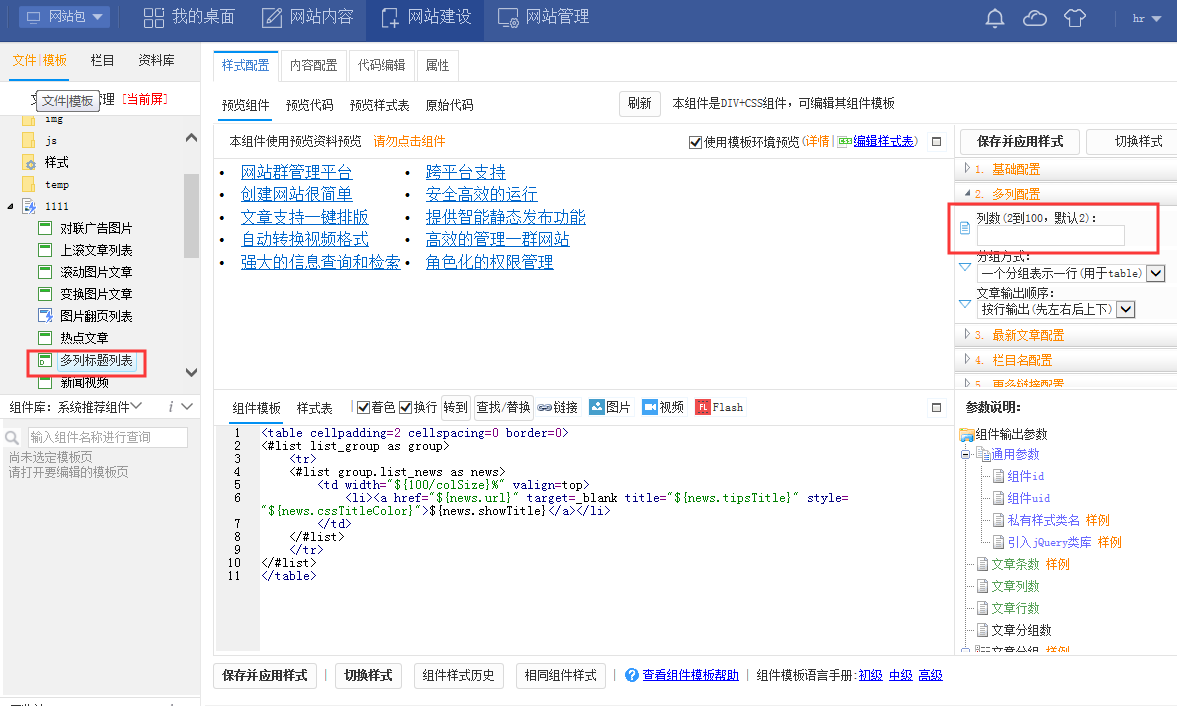This screenshot has width=1177, height=706.
Task: Open the 网站内容 menu
Action: coord(307,17)
